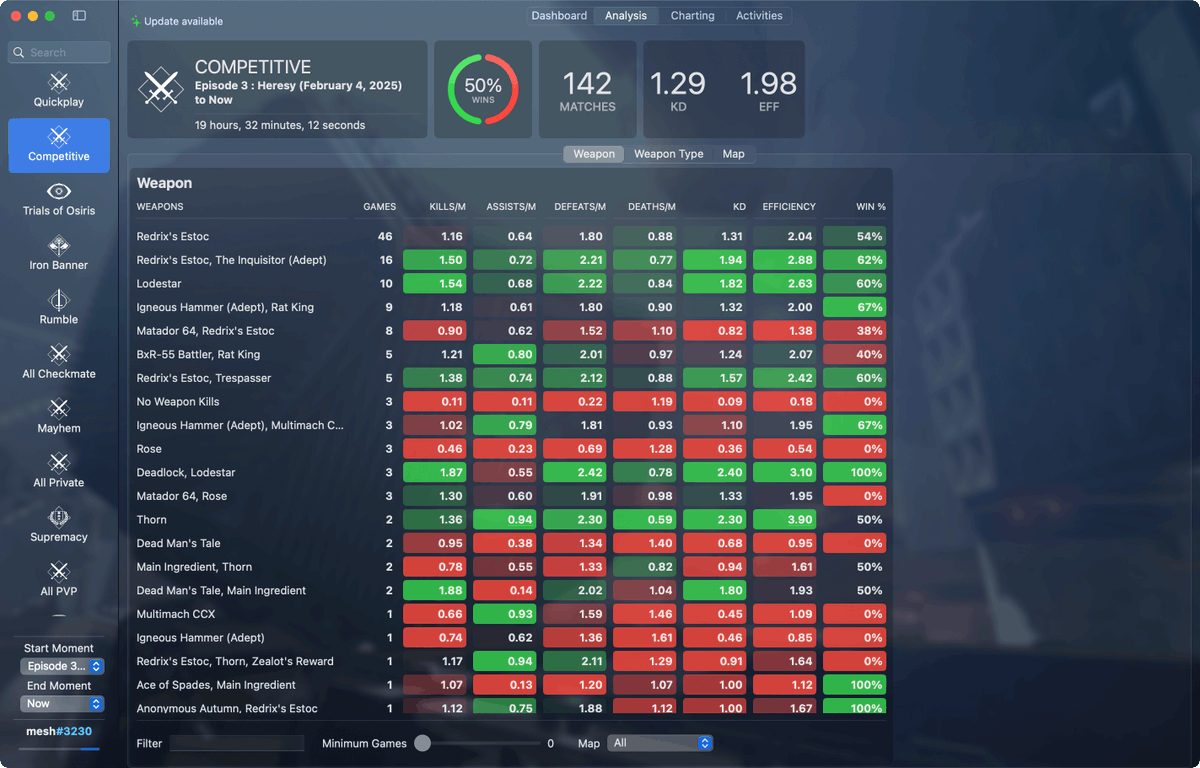Image resolution: width=1200 pixels, height=768 pixels.
Task: Select the Quickplay crossed-swords icon
Action: (59, 82)
